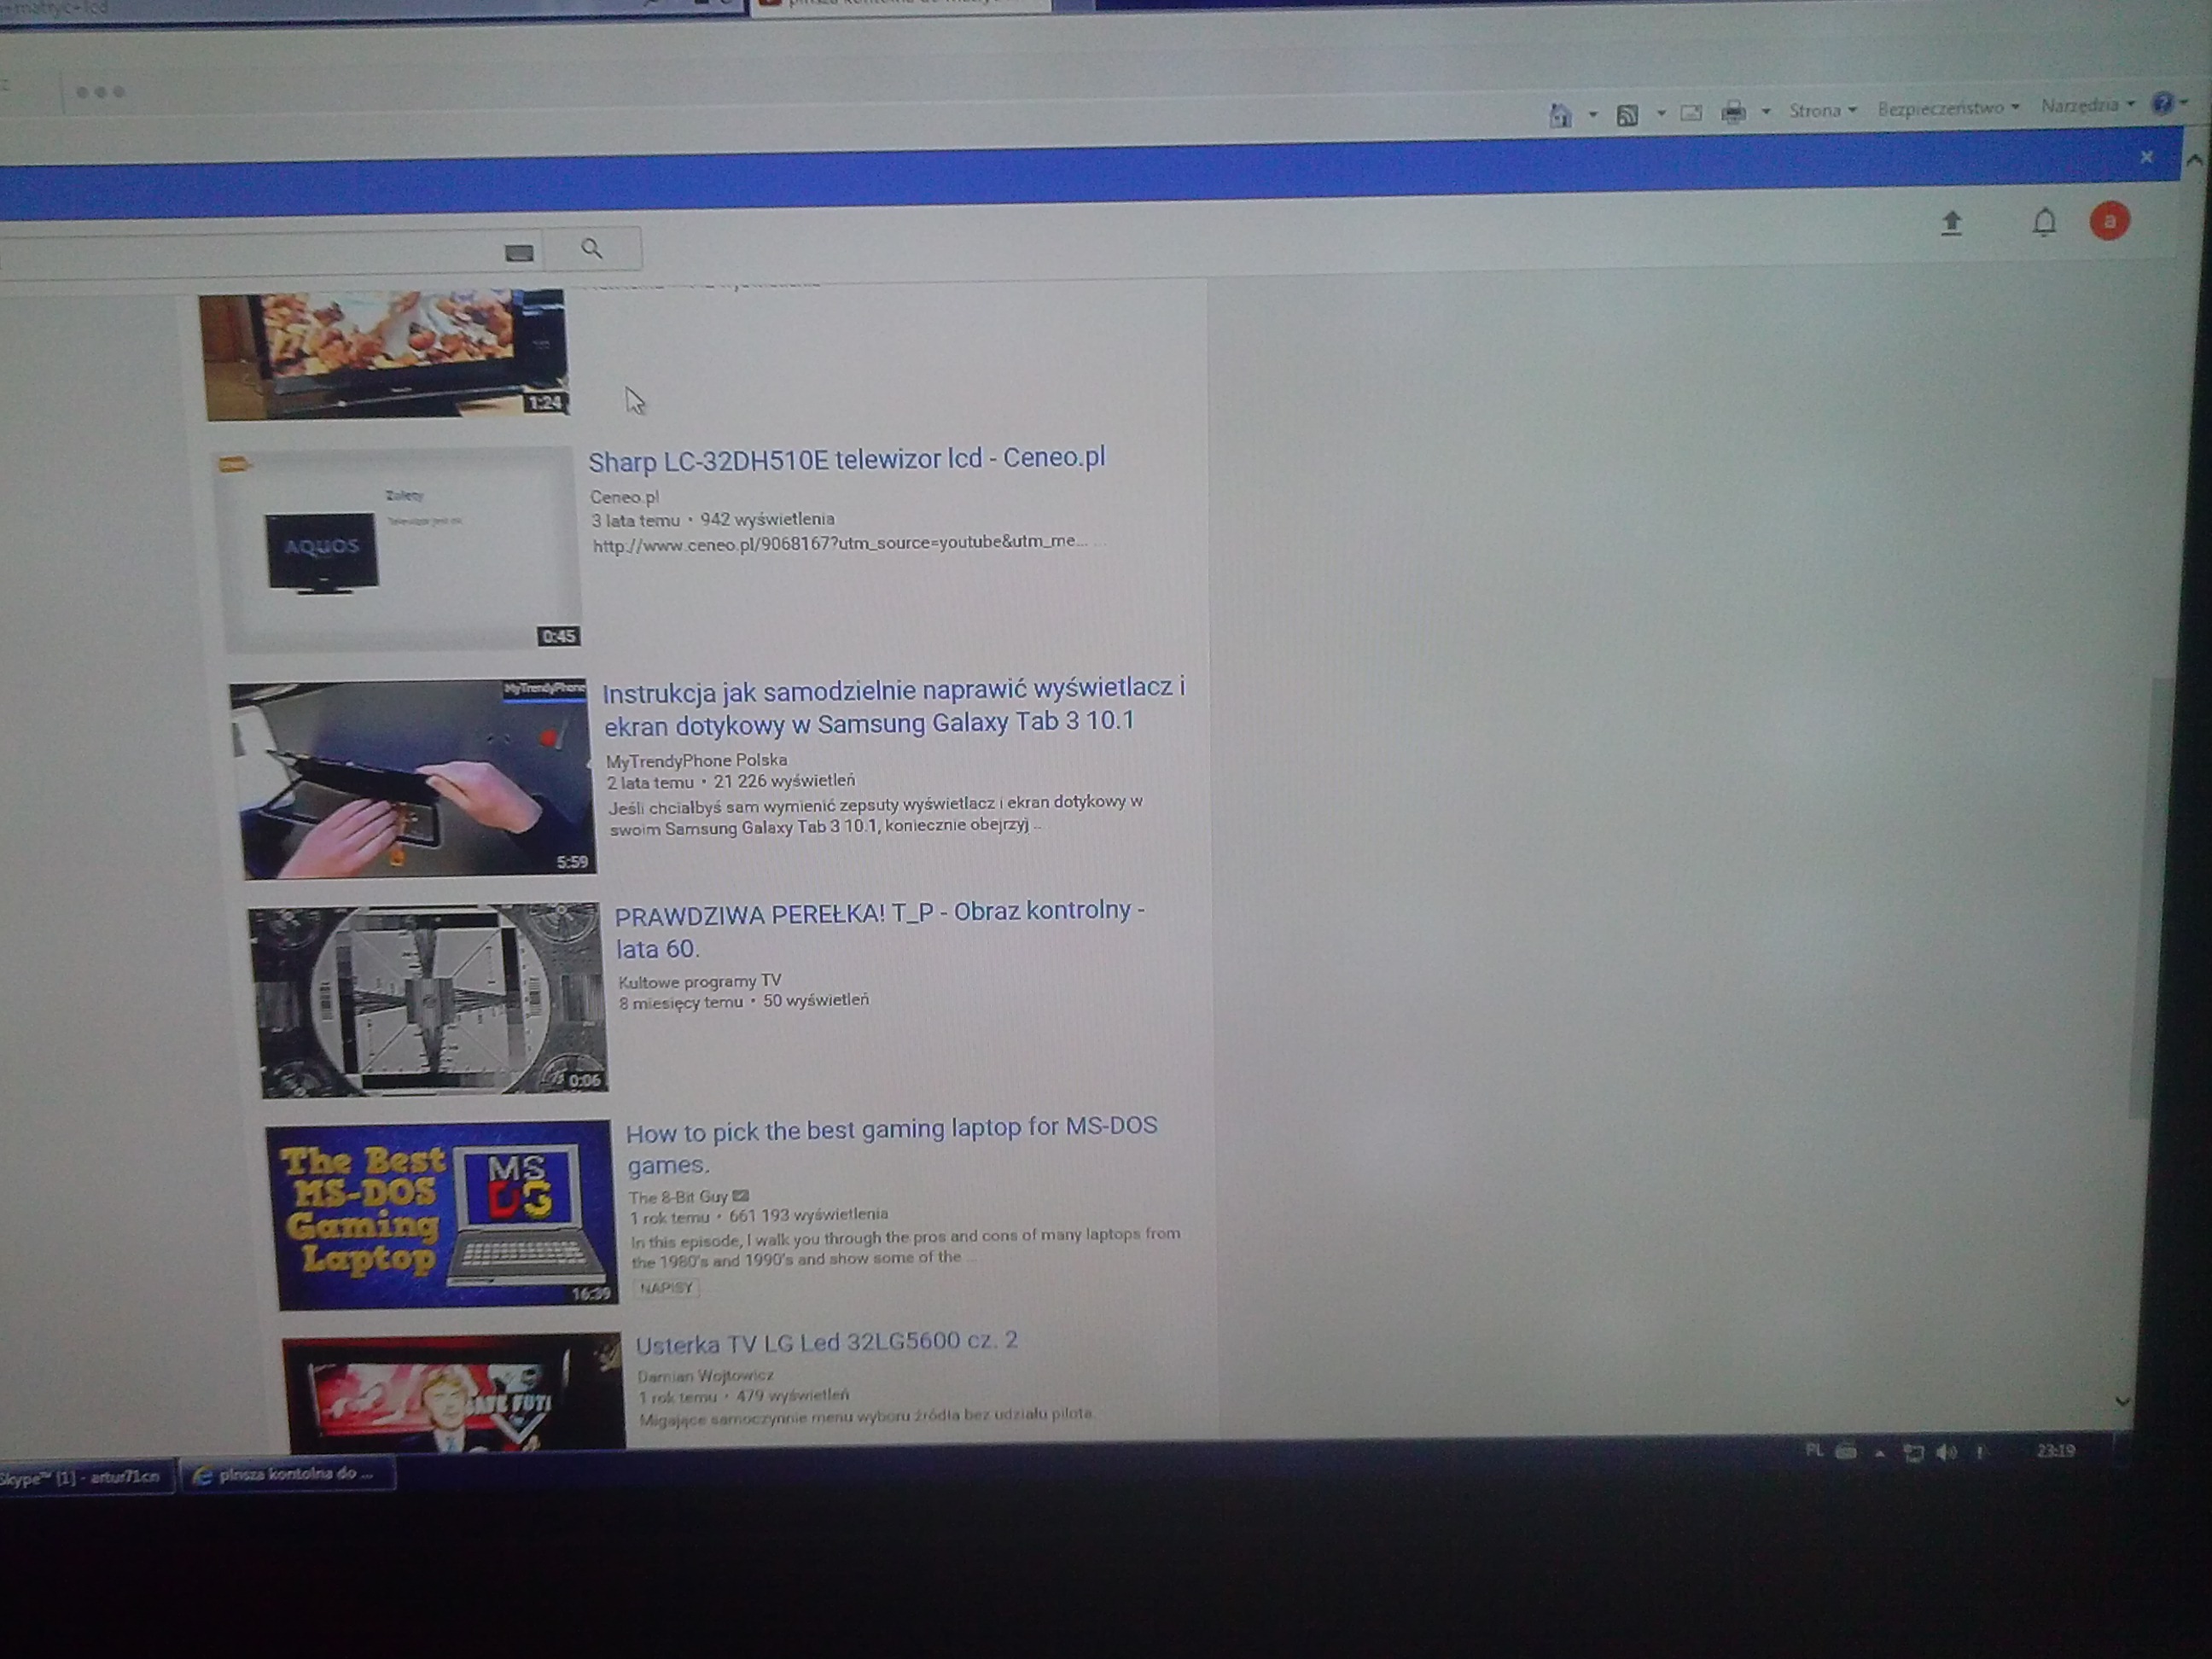Viewport: 2212px width, 1659px height.
Task: Click the Ceneo.pl channel name
Action: 624,497
